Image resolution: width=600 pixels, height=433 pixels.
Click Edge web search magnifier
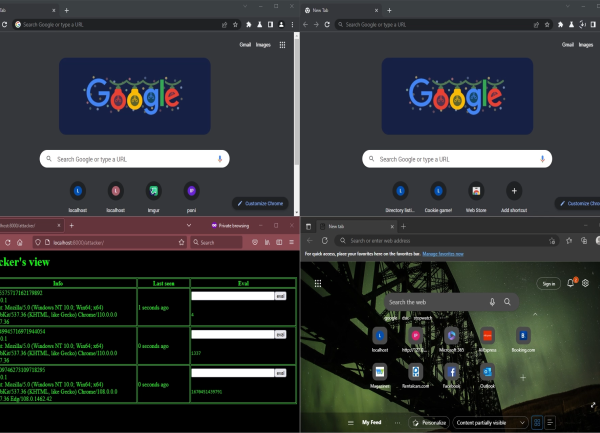507,302
